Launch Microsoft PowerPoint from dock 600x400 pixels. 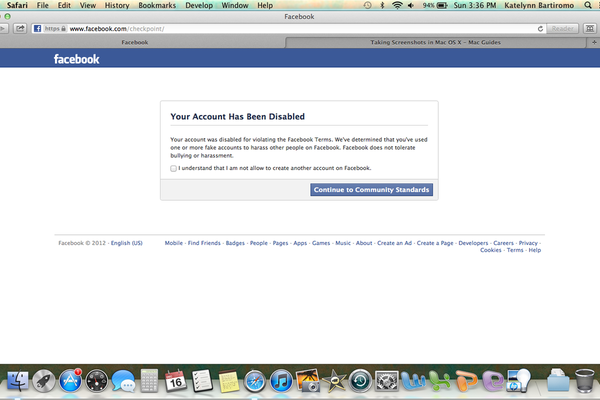466,381
